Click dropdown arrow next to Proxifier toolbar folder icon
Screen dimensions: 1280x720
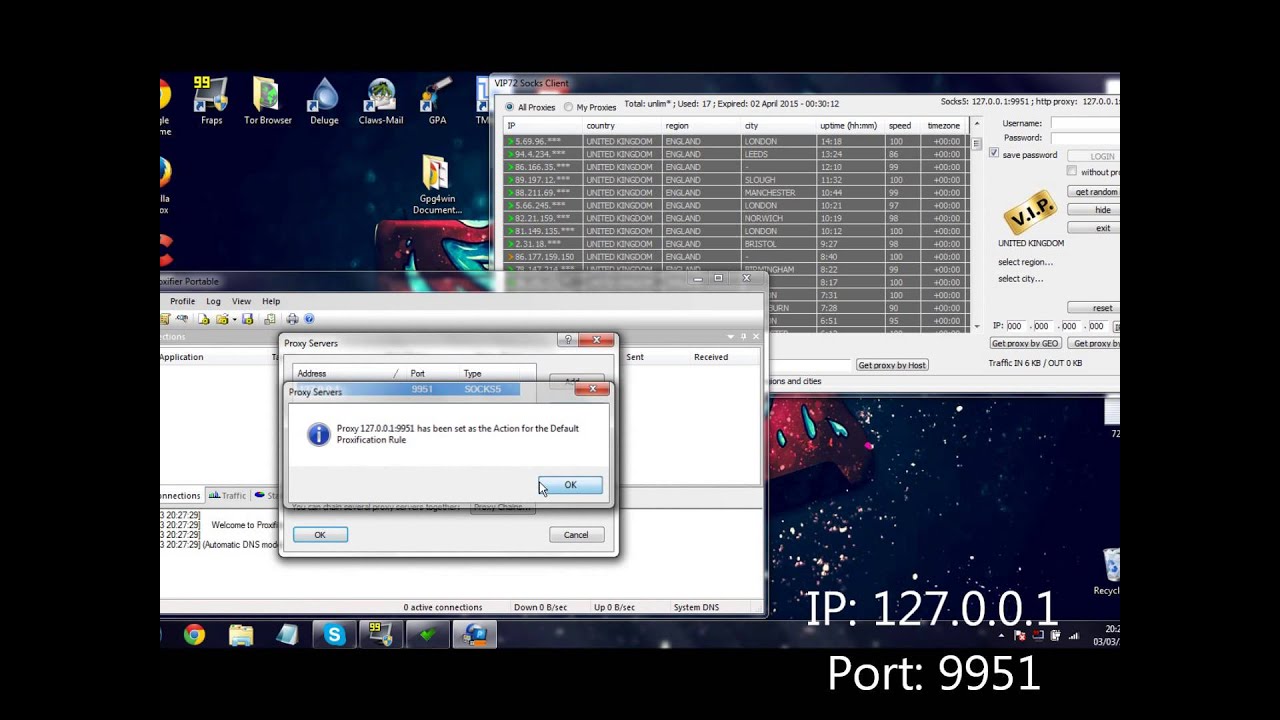coord(234,319)
